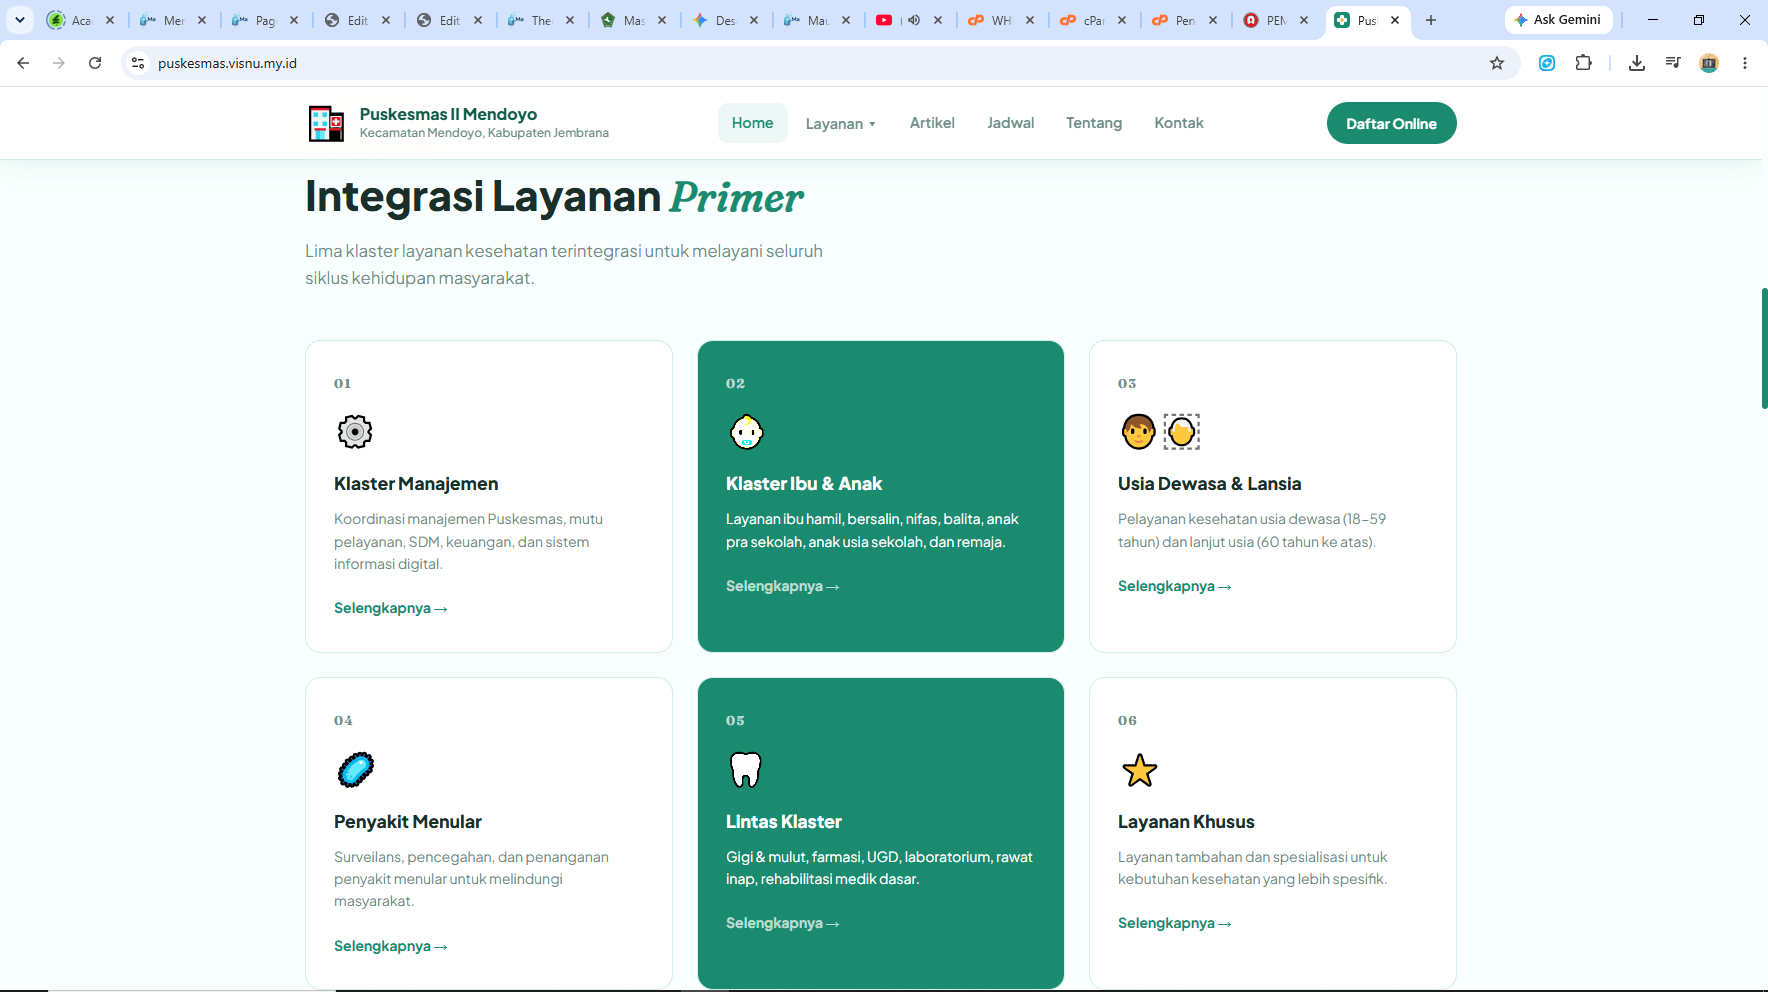Bookmark this page with the star icon
This screenshot has height=992, width=1768.
(1497, 63)
